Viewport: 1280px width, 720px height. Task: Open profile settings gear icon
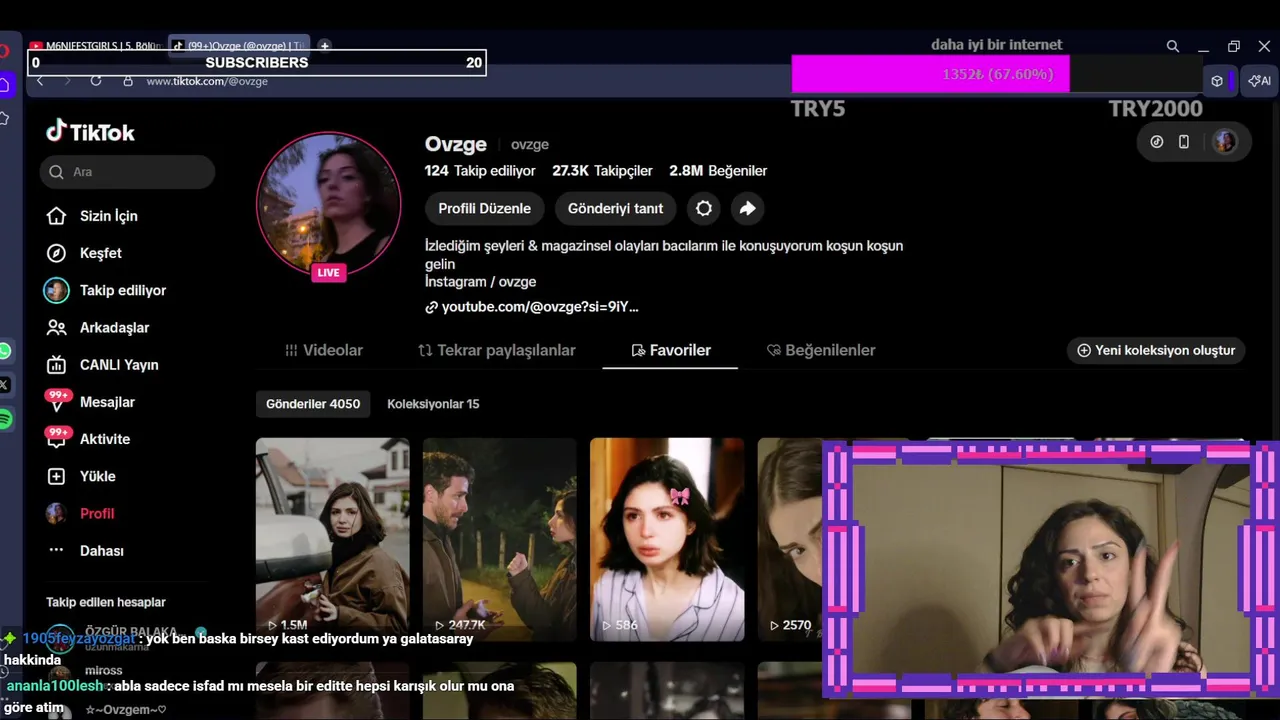pyautogui.click(x=704, y=209)
